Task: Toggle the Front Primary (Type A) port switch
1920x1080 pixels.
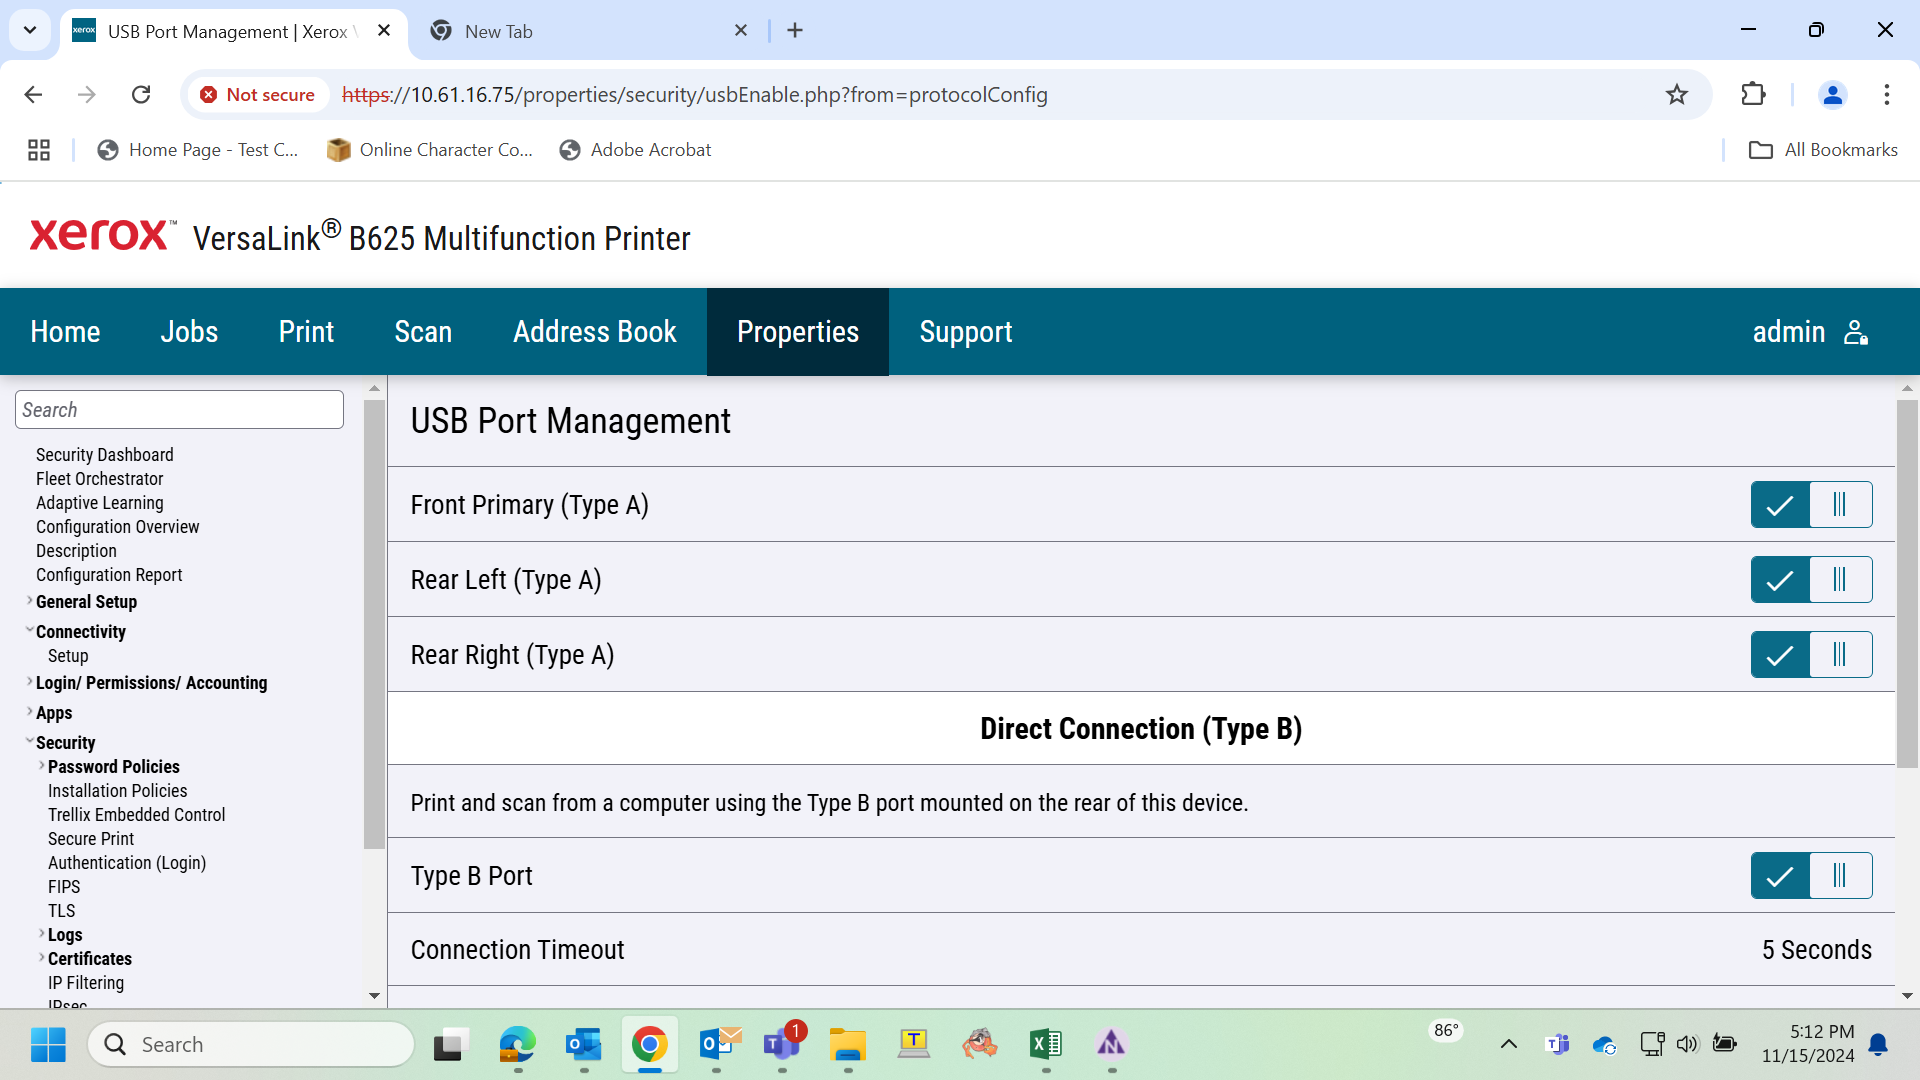Action: 1811,505
